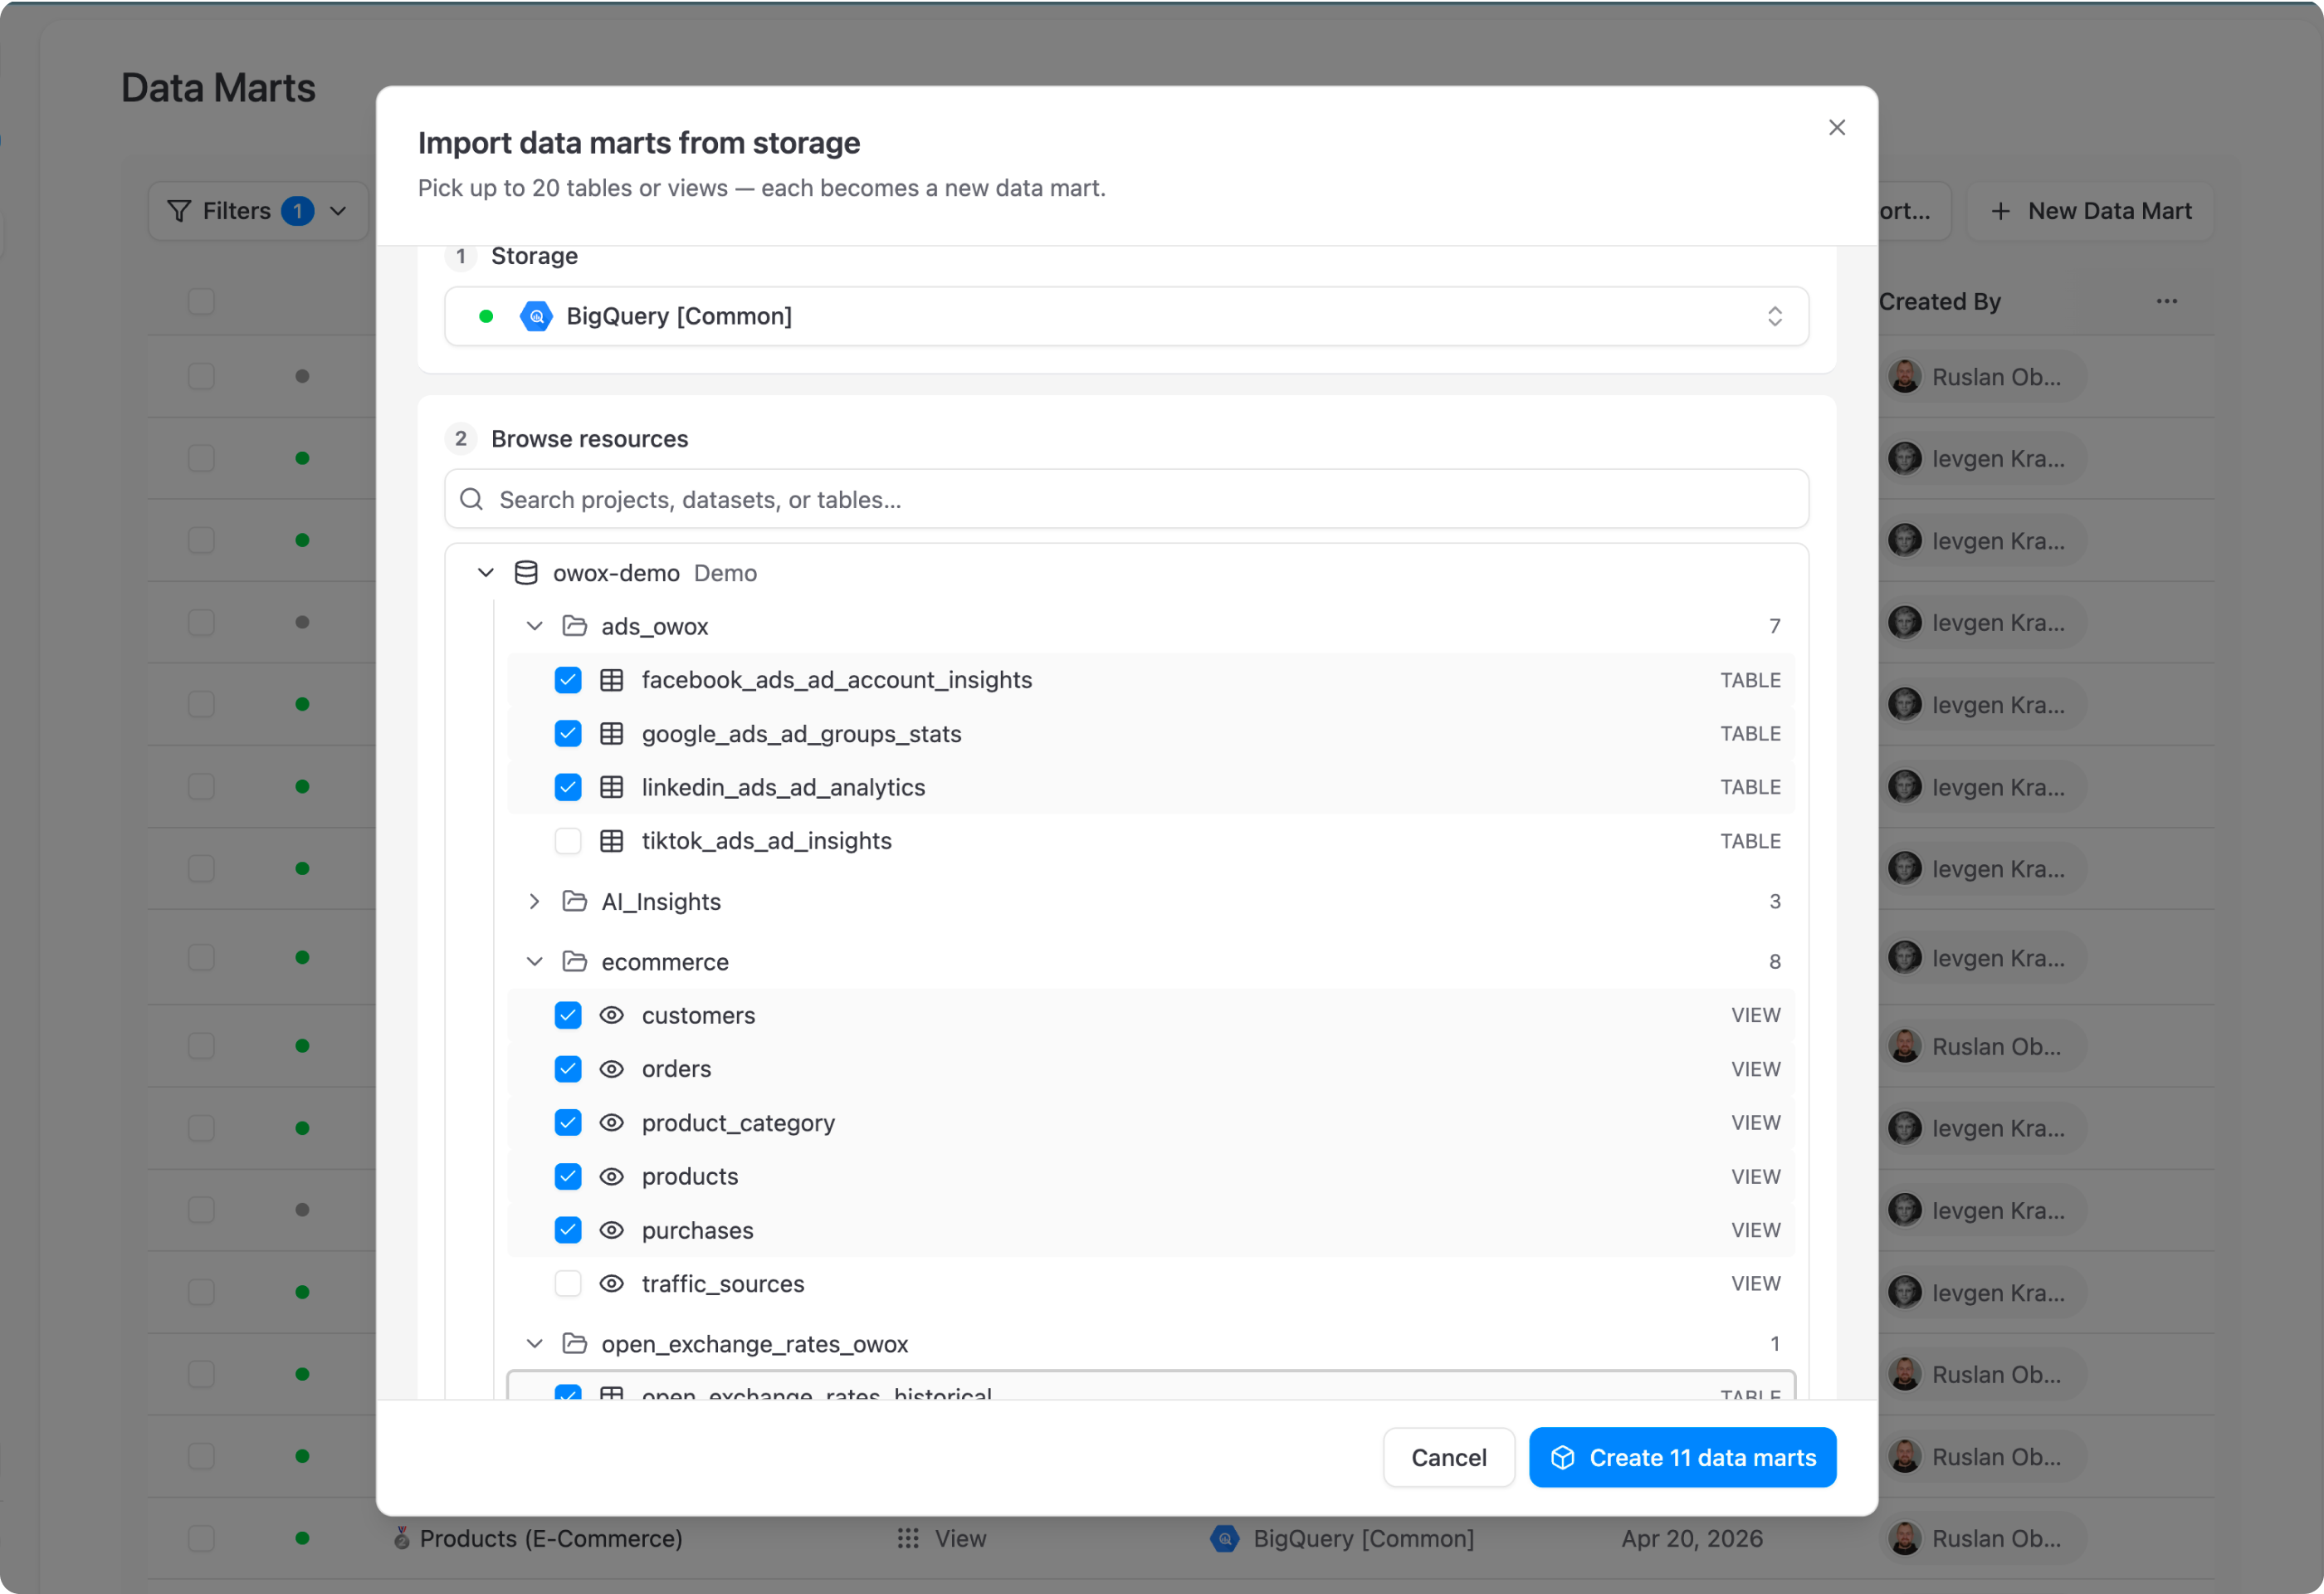2324x1594 pixels.
Task: Click the search magnifier icon in Browse resources
Action: (472, 499)
